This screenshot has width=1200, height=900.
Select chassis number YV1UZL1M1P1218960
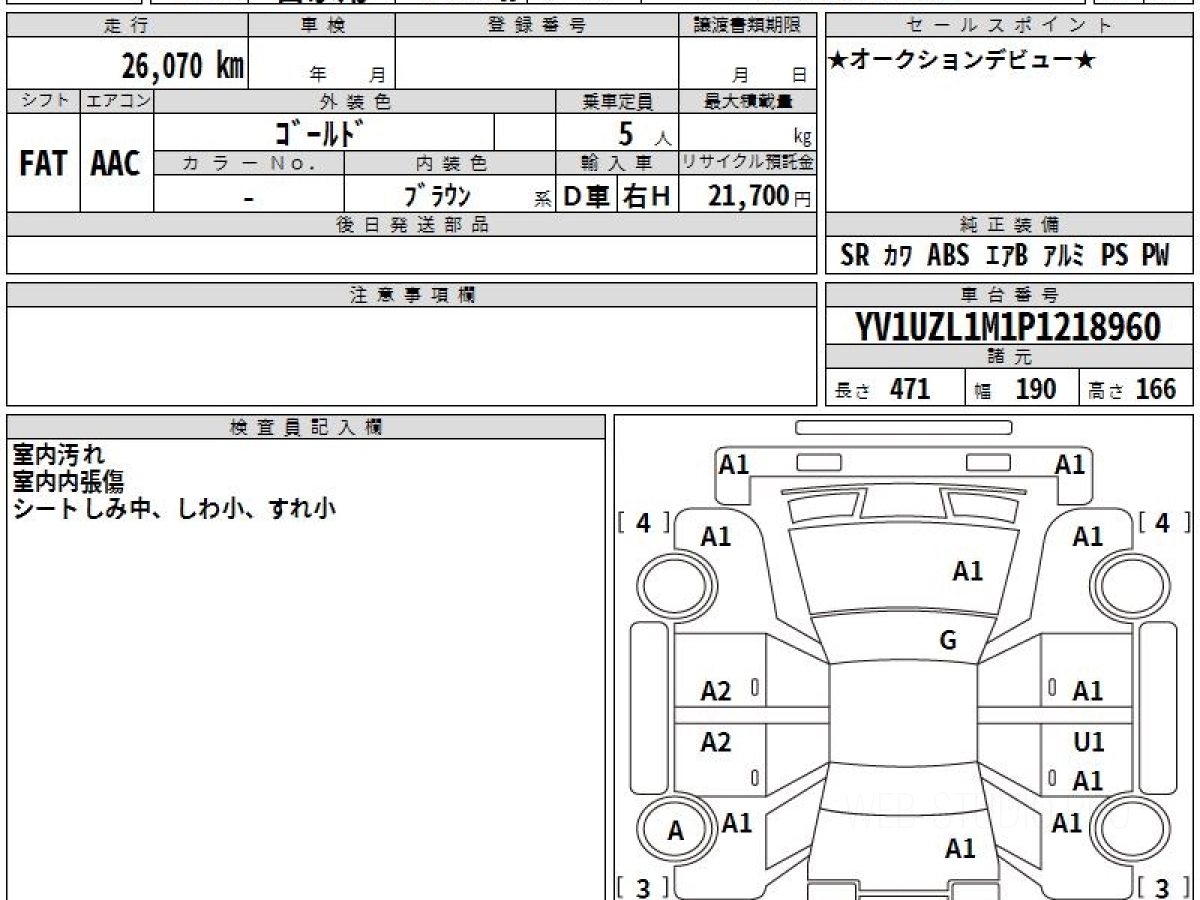[x=1007, y=328]
